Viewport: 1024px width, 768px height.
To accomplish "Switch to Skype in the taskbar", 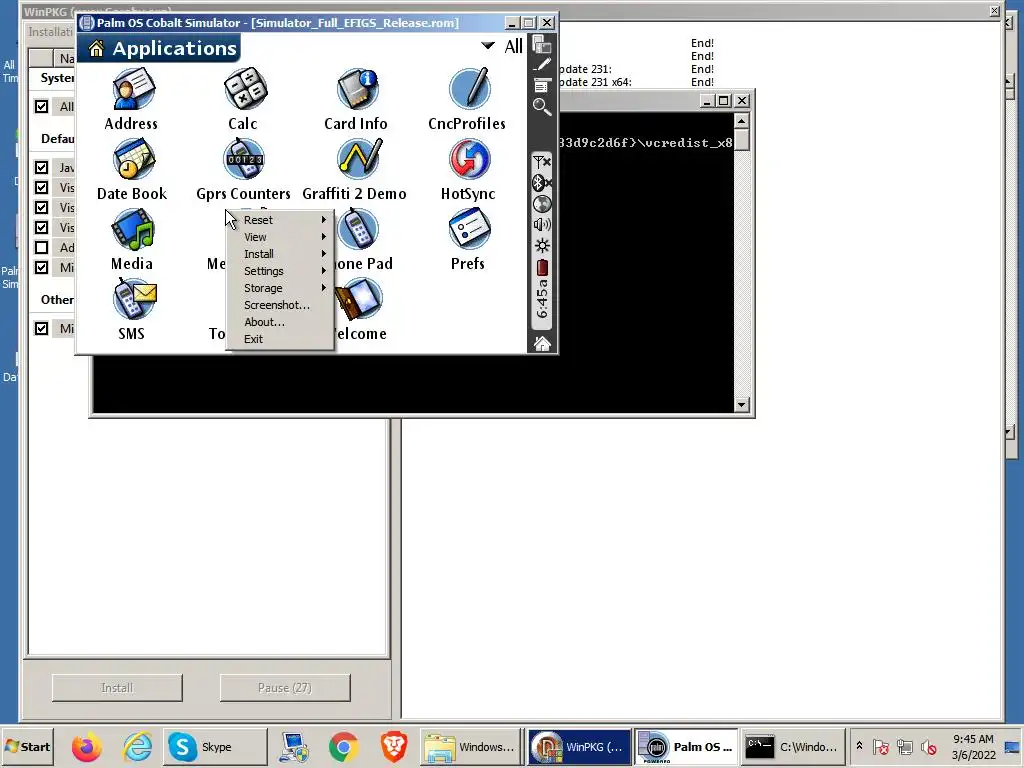I will click(215, 746).
